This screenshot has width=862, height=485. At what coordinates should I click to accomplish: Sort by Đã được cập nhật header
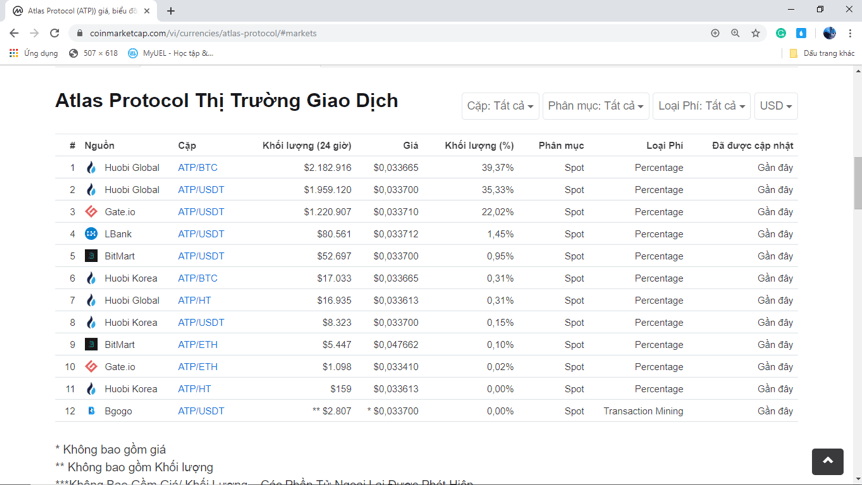pyautogui.click(x=753, y=146)
